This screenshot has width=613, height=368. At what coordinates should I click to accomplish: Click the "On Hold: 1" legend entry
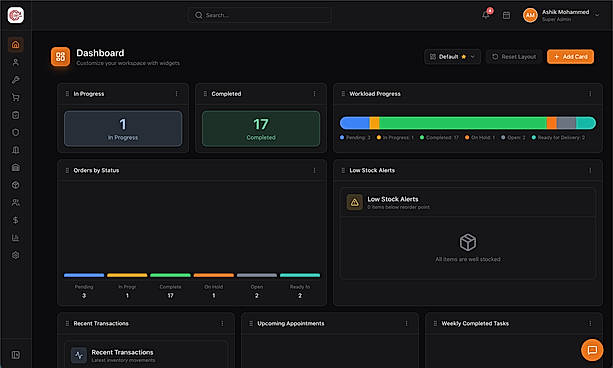coord(480,138)
